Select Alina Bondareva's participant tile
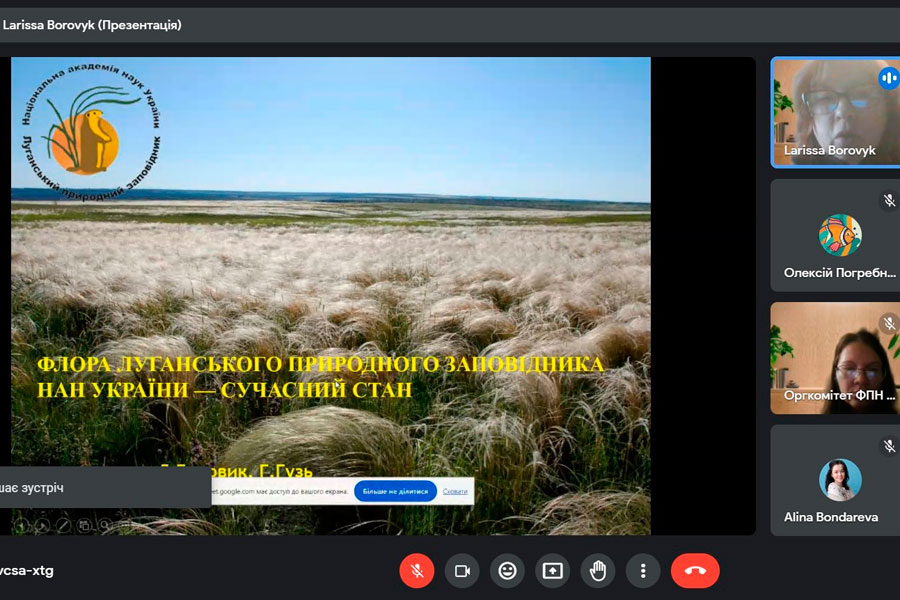The height and width of the screenshot is (600, 900). click(835, 481)
